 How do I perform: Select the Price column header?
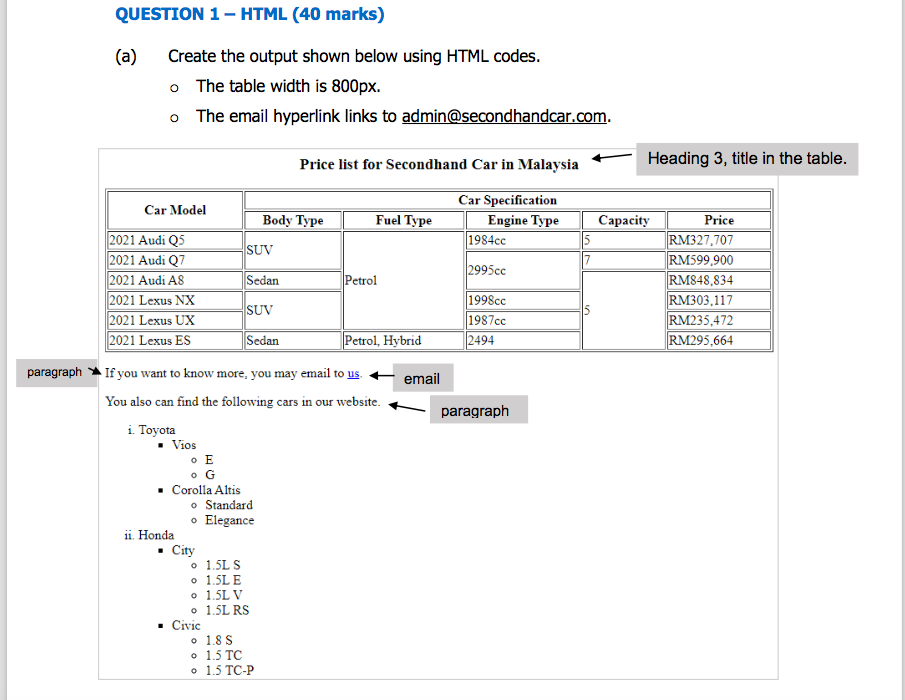pos(717,220)
